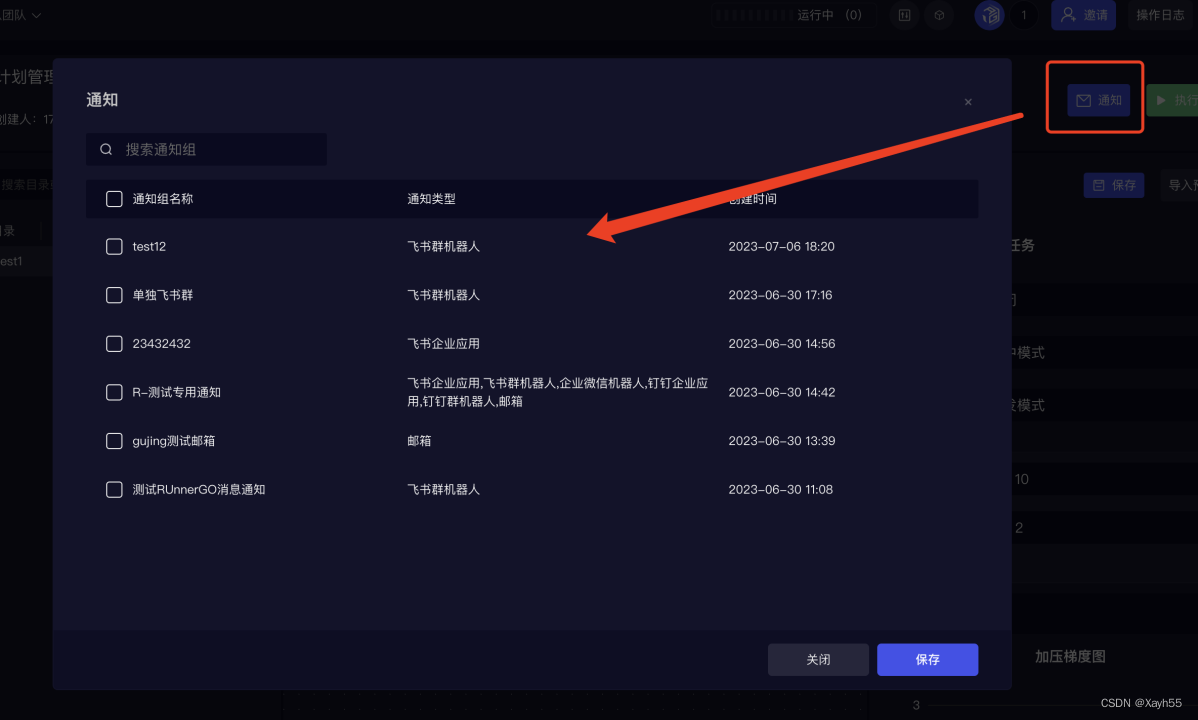Click the 通知组名称 column header text
This screenshot has width=1198, height=720.
163,199
